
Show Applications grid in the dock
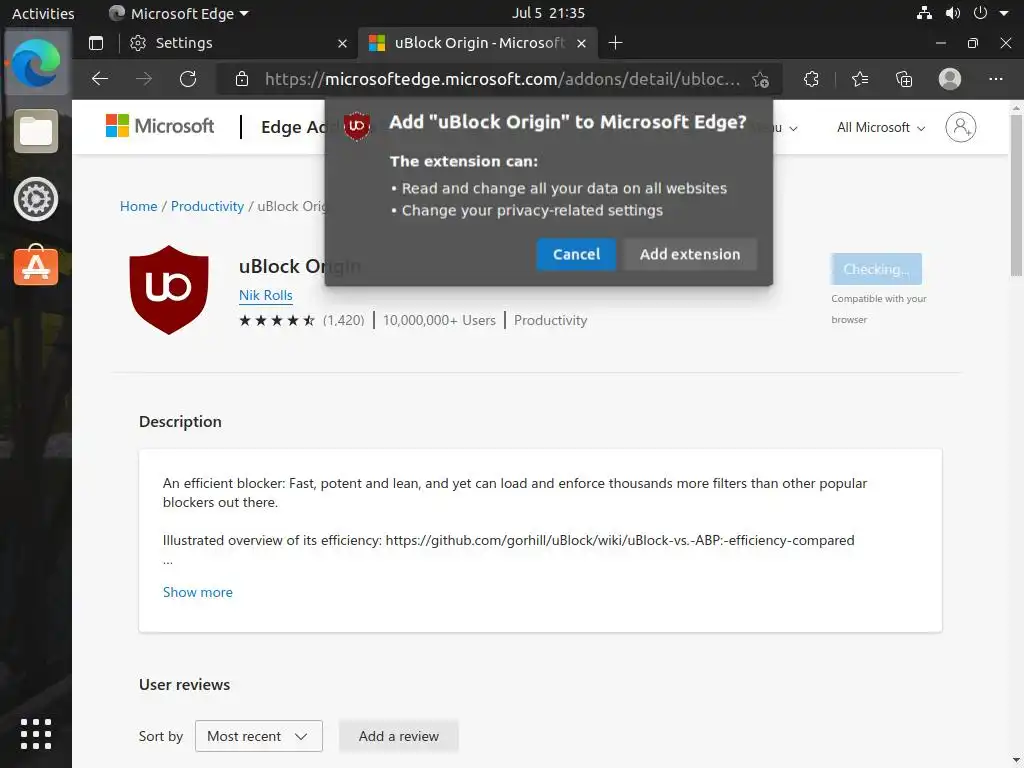[36, 734]
